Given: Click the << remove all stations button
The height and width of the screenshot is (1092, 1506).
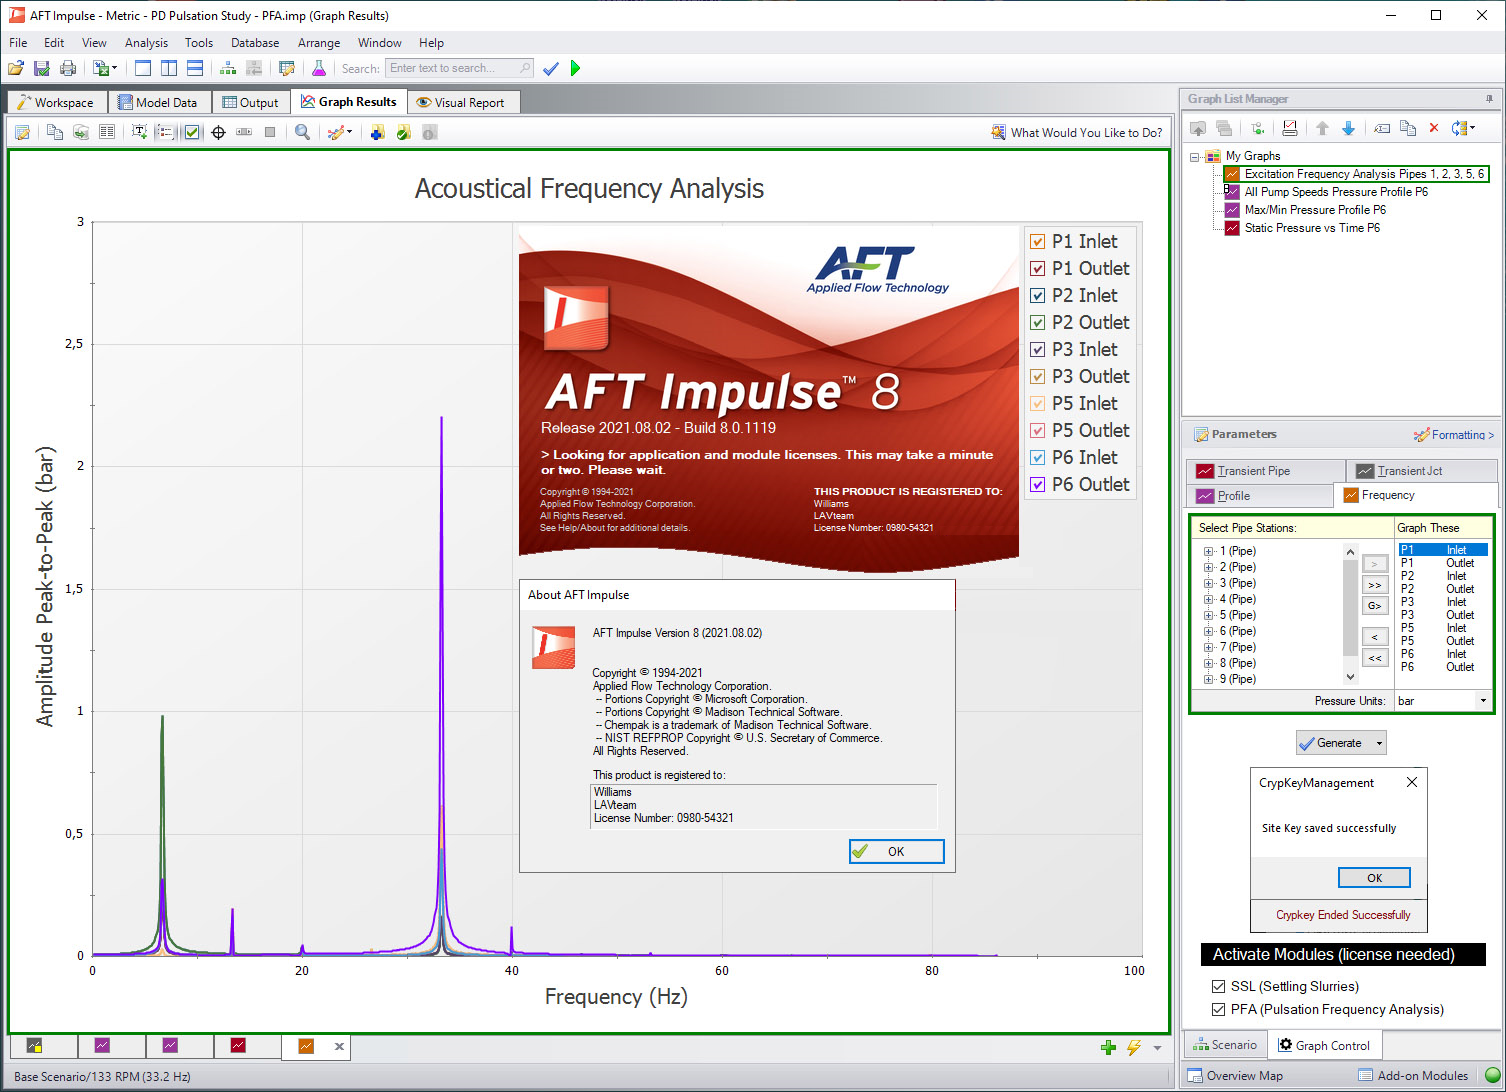Looking at the screenshot, I should click(1375, 658).
